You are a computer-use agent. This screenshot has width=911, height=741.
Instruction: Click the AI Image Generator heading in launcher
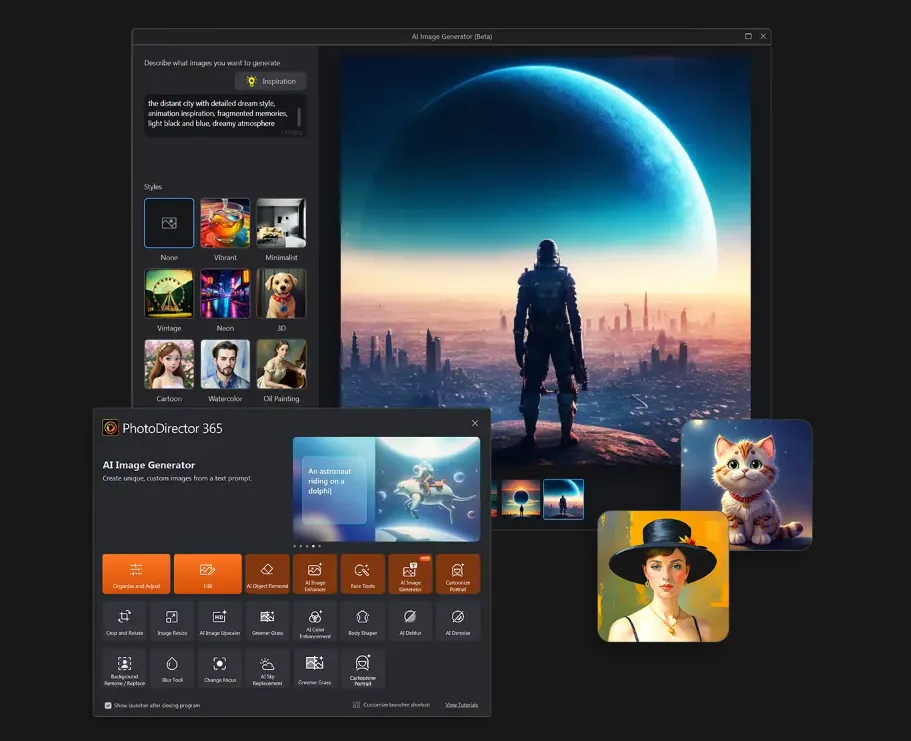click(149, 465)
